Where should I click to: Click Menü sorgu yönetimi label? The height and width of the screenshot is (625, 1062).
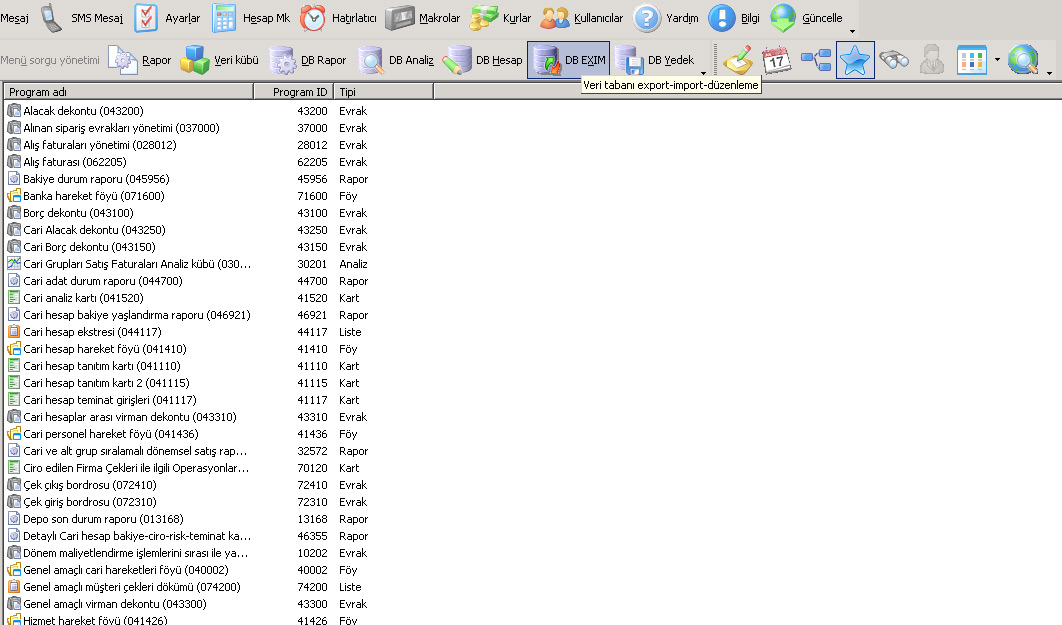pyautogui.click(x=50, y=60)
